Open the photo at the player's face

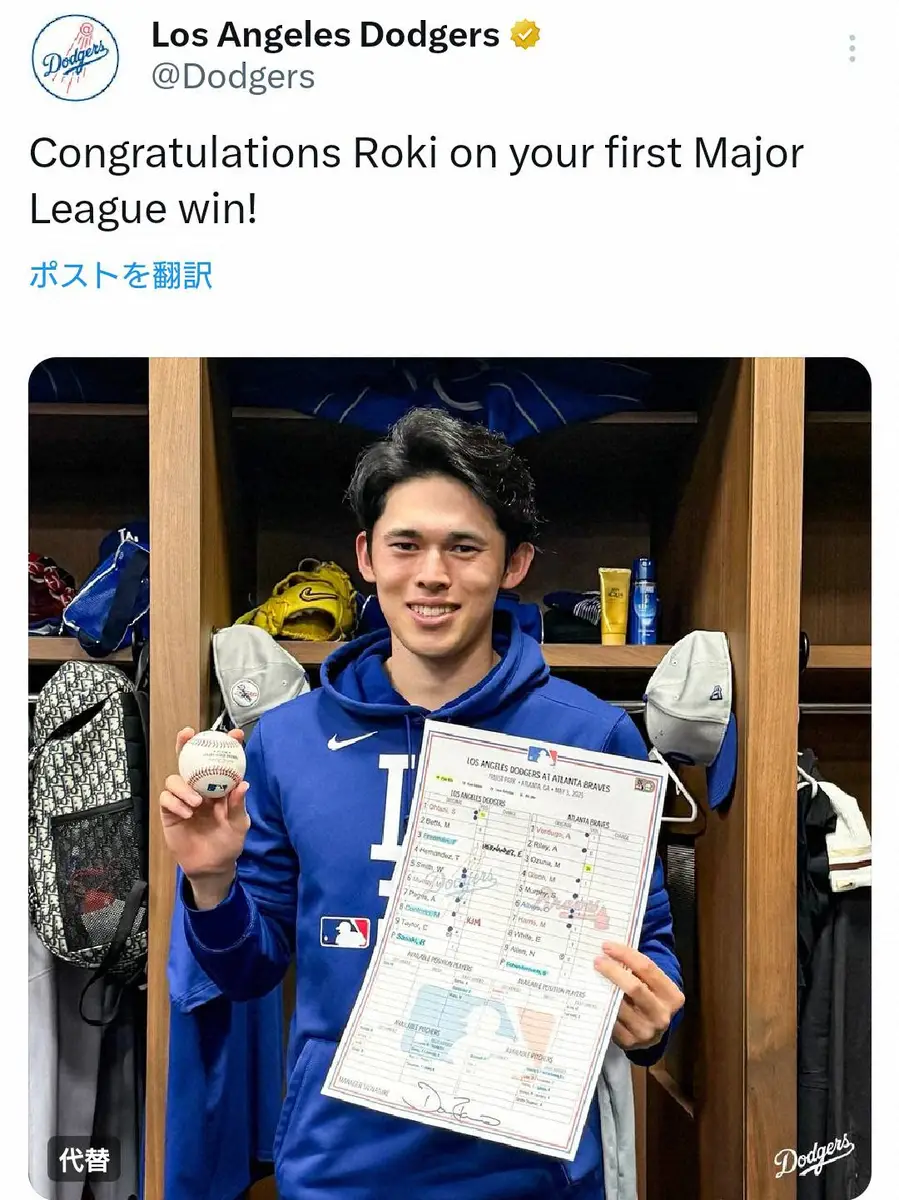pyautogui.click(x=435, y=560)
